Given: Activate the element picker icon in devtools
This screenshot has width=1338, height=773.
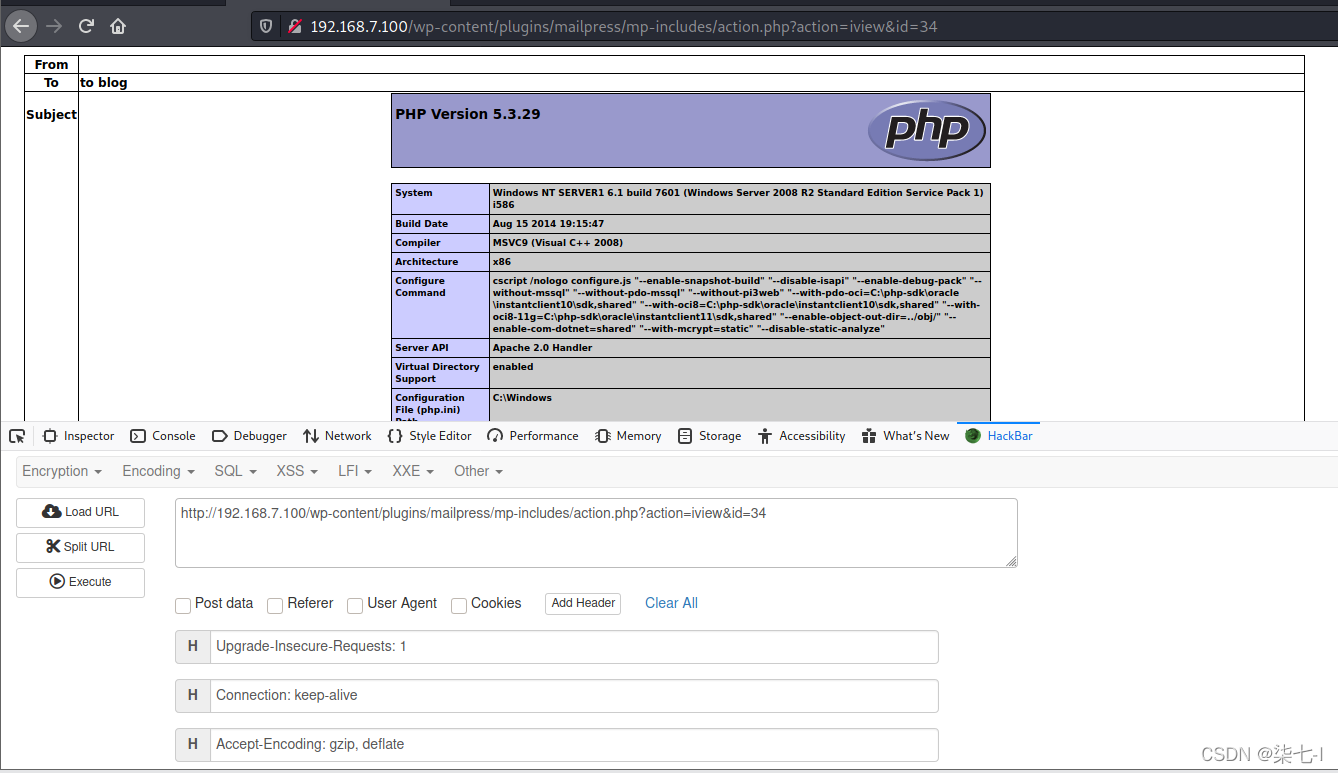Looking at the screenshot, I should pyautogui.click(x=17, y=436).
